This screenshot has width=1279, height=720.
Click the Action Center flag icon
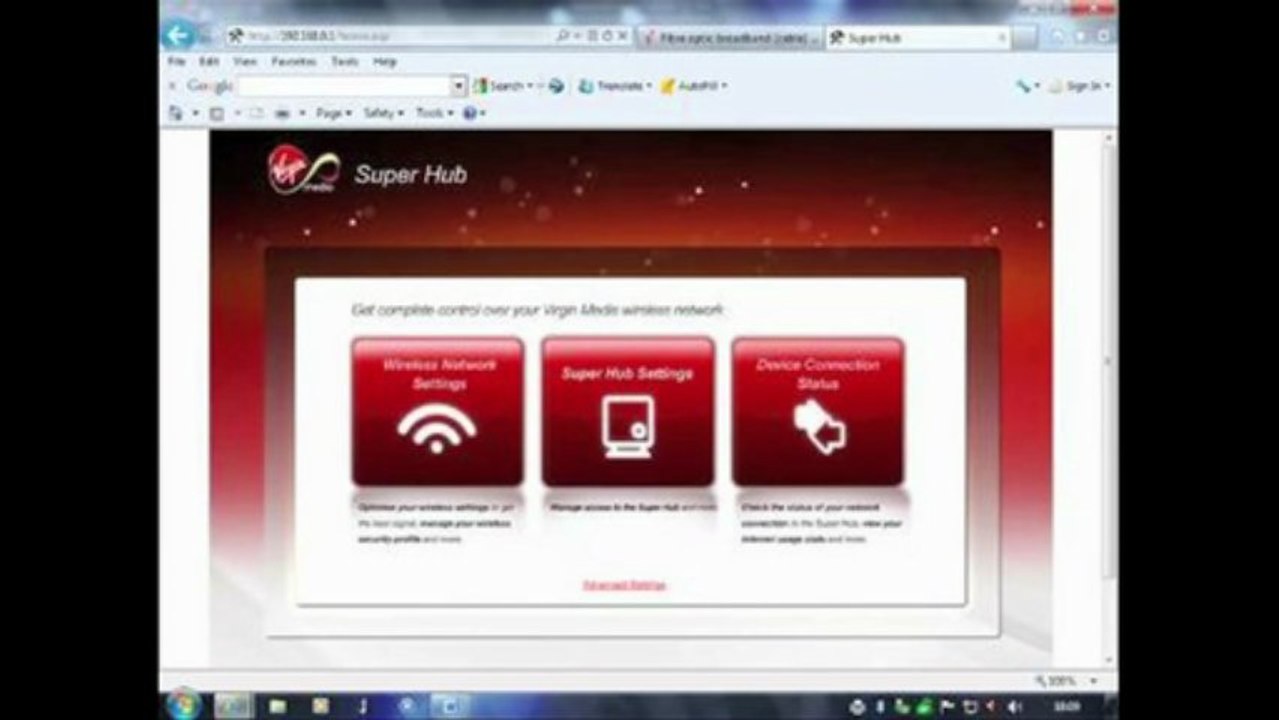948,707
